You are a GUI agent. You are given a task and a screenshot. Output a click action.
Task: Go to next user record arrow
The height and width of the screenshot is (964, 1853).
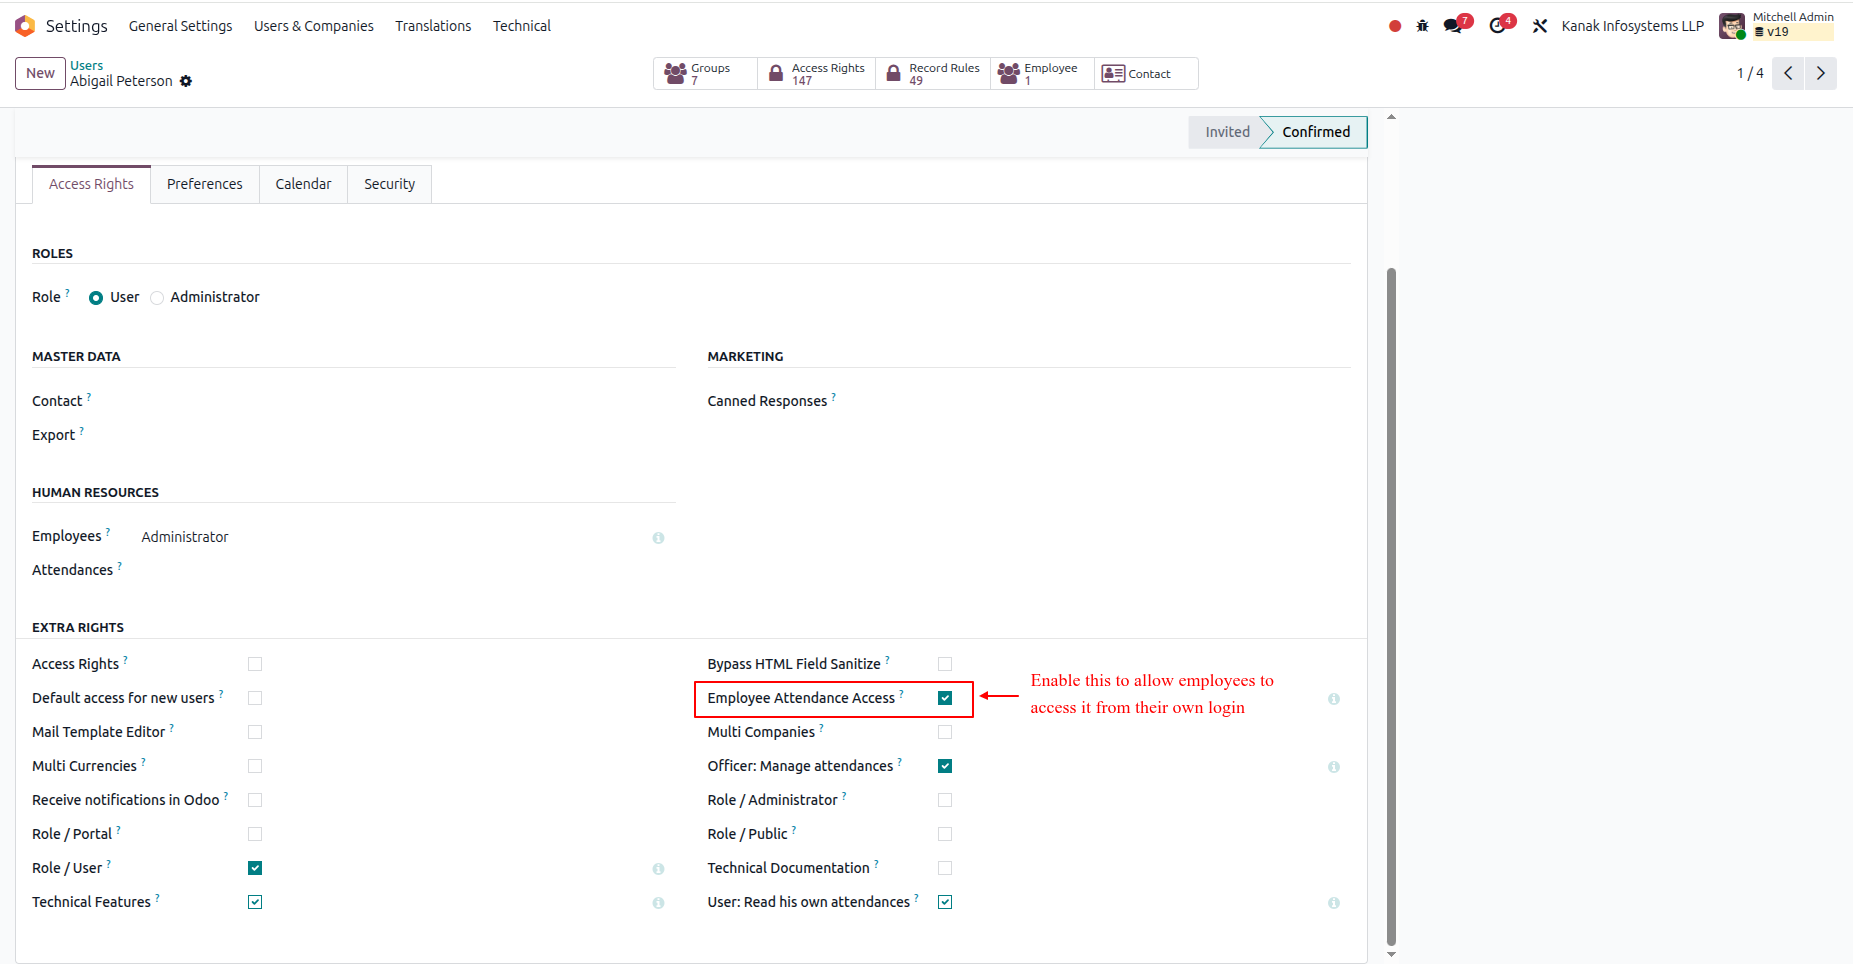[1821, 73]
